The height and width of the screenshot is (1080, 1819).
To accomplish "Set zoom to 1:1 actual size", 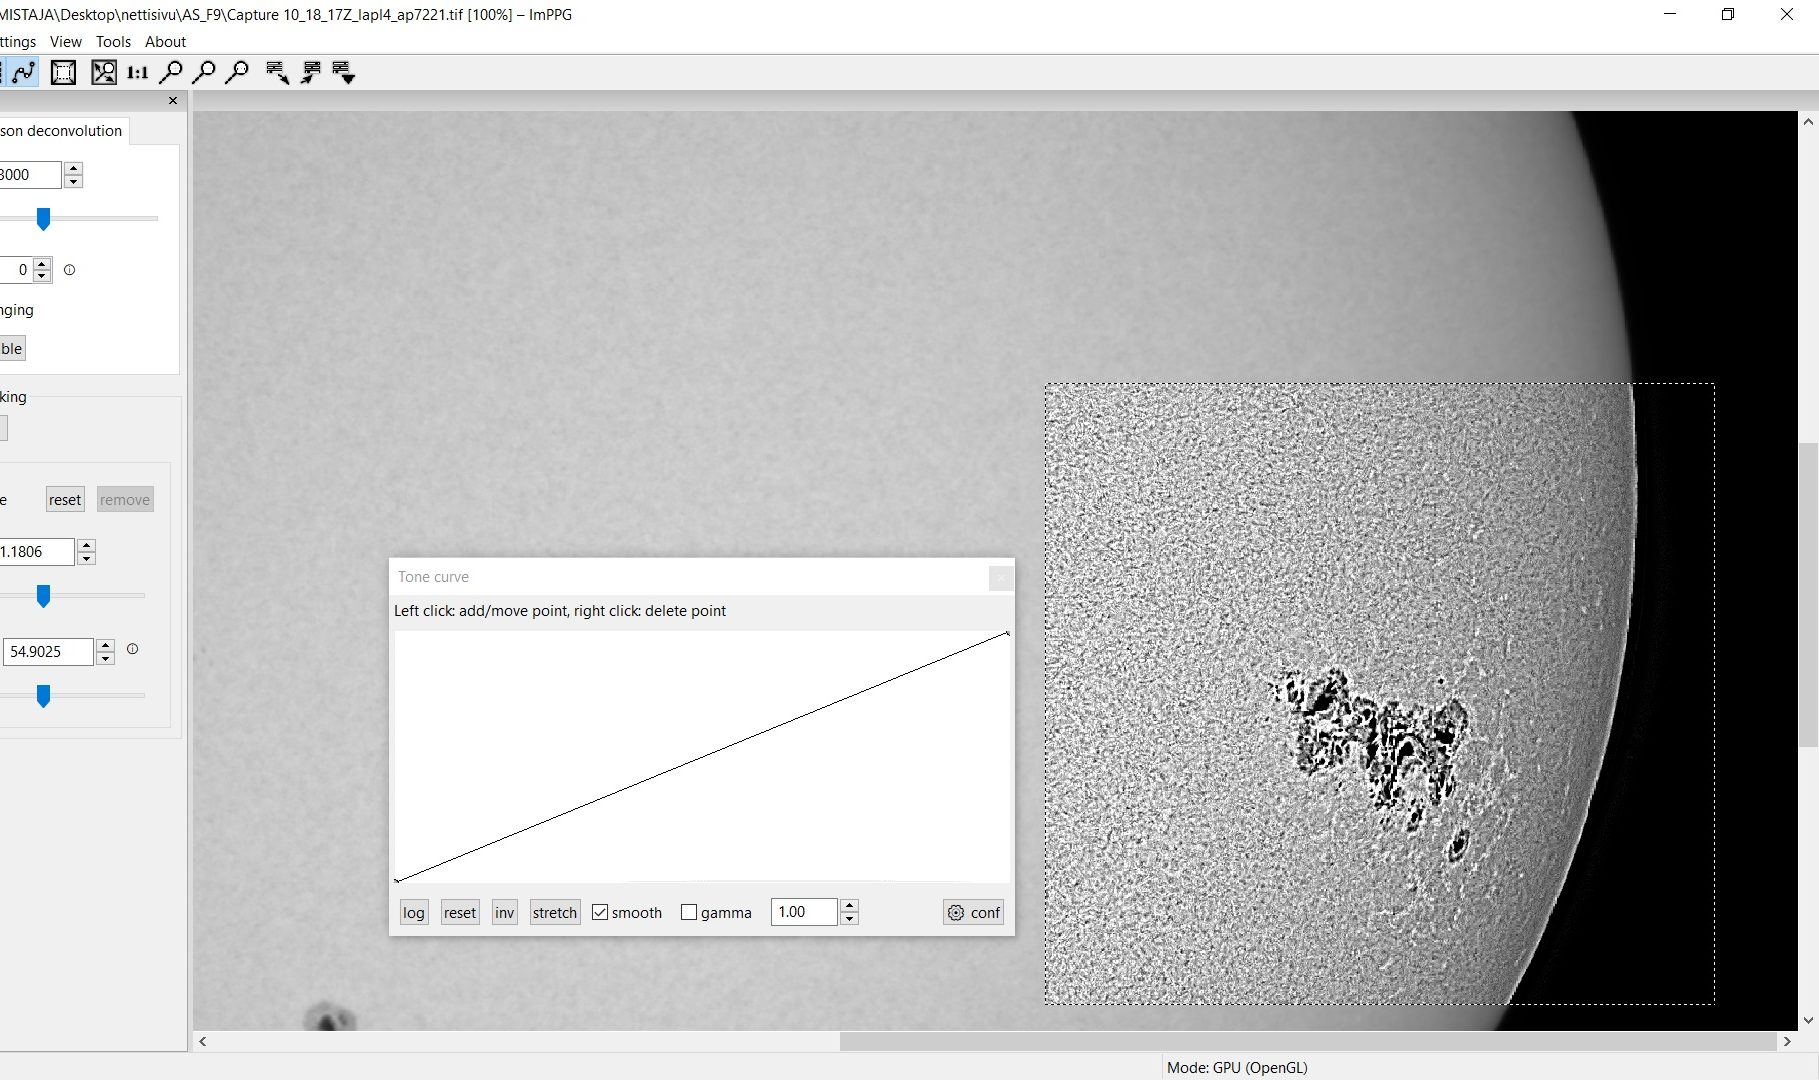I will coord(137,72).
